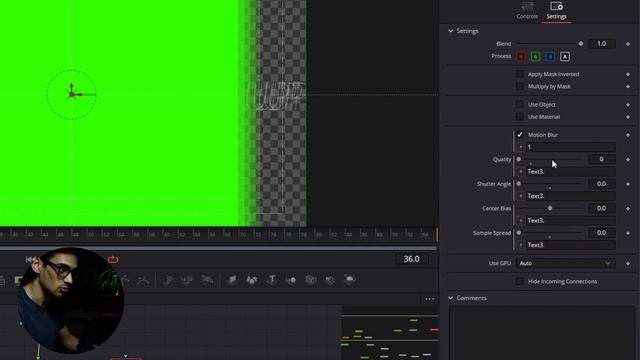Enable Apply Mask Inverted checkbox
This screenshot has width=640, height=360.
tap(520, 74)
